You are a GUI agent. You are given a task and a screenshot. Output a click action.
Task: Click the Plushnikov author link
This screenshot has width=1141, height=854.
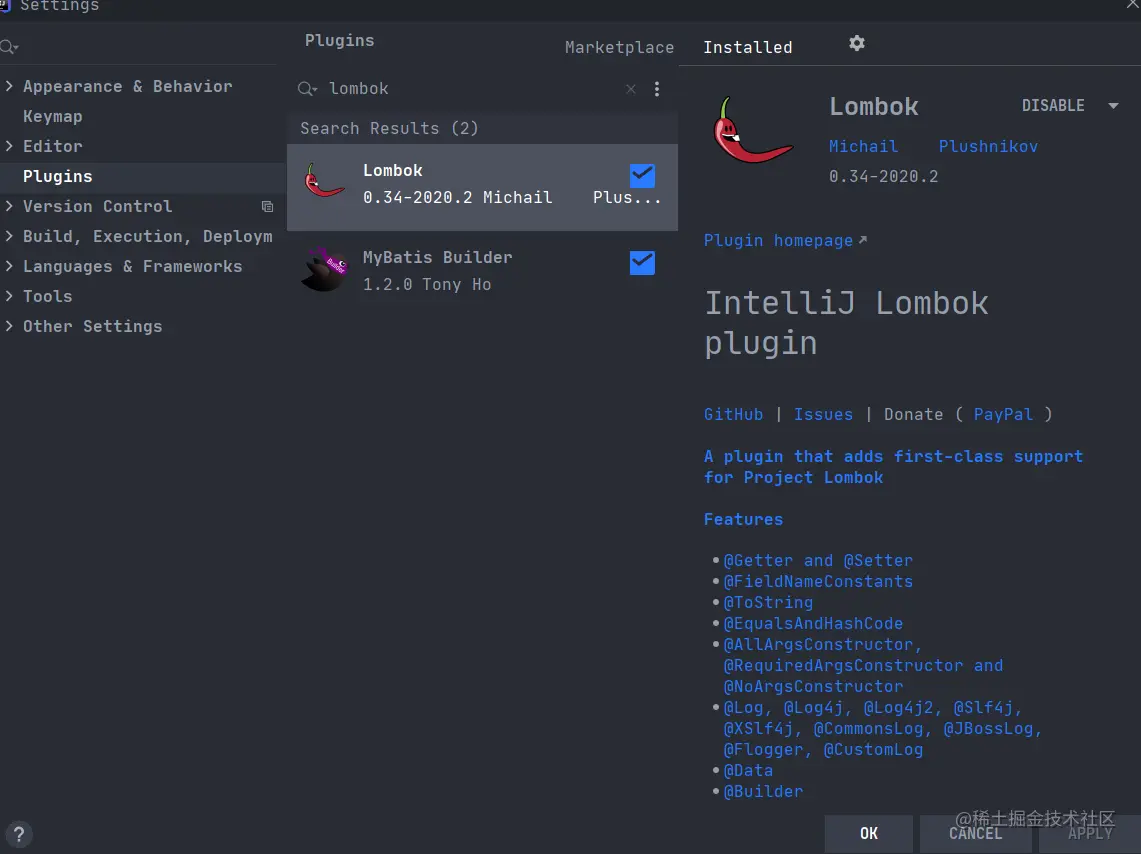[987, 146]
